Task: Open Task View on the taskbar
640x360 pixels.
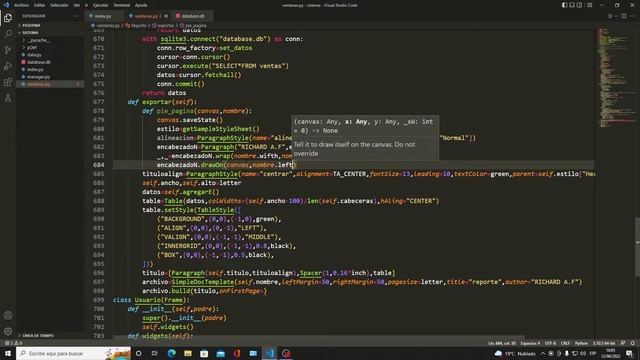Action: coord(155,353)
